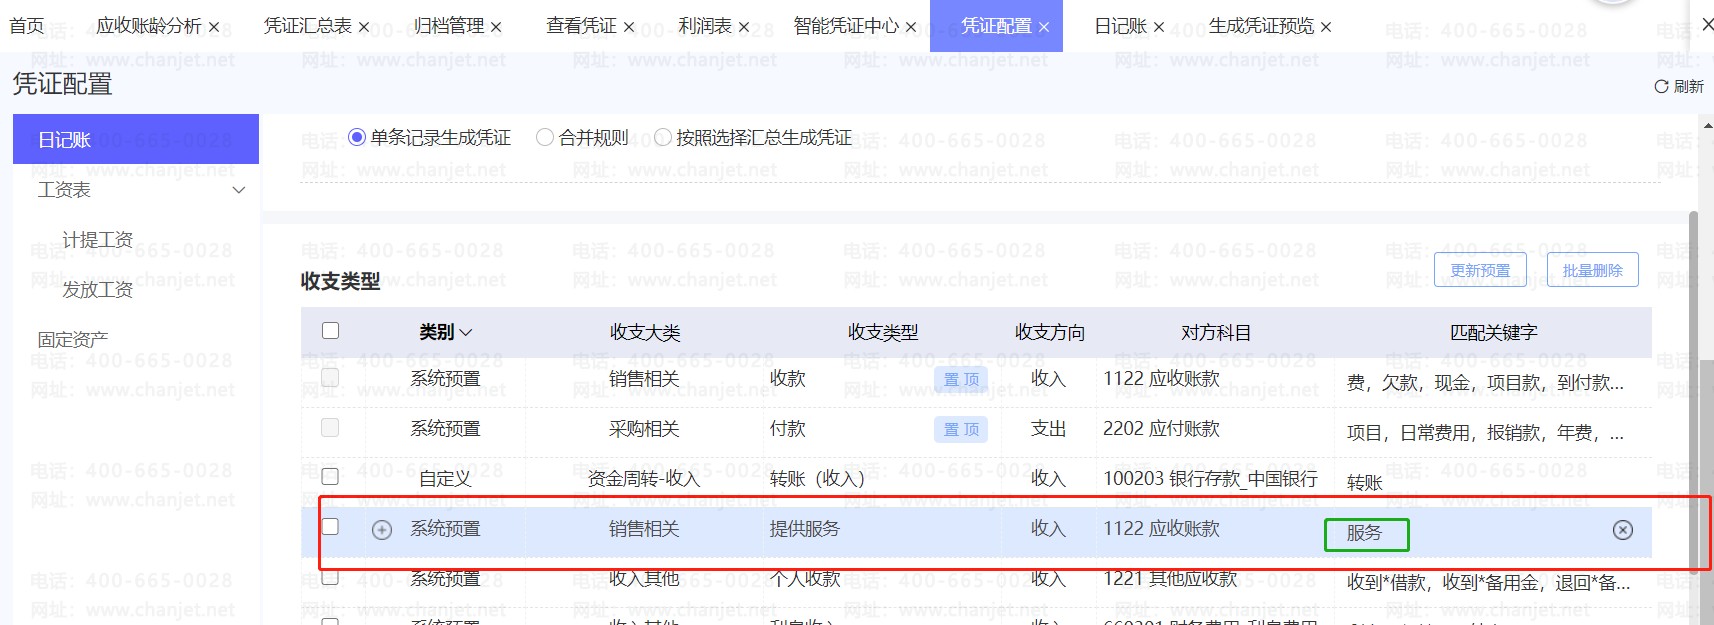Click the 收支类型 column header
Screen dimensions: 1714x625
click(x=882, y=332)
